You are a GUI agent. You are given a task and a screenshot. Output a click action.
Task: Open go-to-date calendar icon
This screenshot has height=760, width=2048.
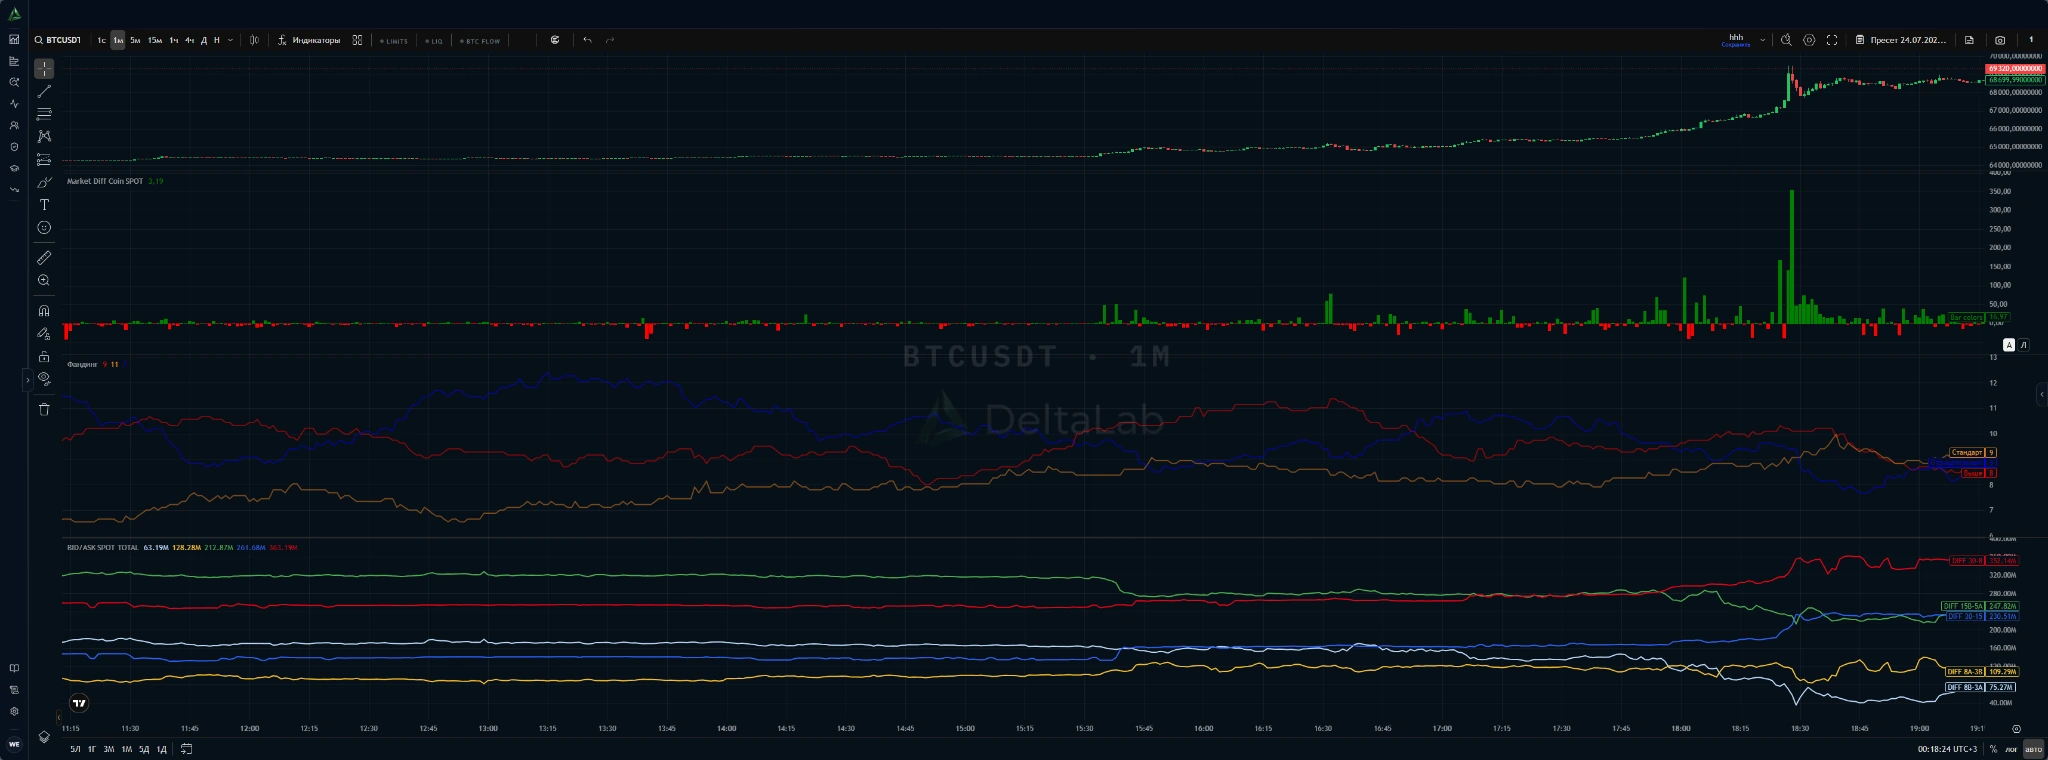[186, 749]
